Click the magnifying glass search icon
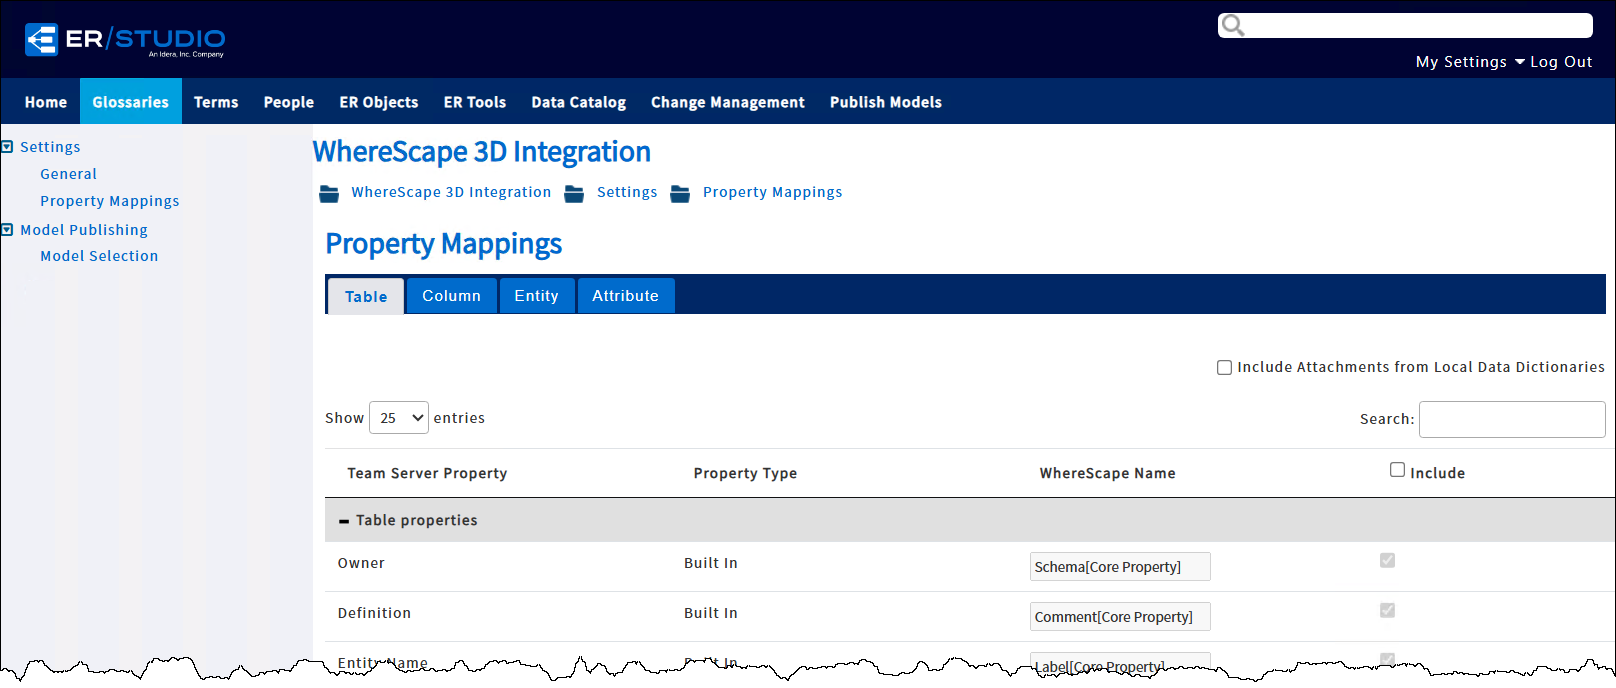Image resolution: width=1616 pixels, height=688 pixels. [1233, 25]
